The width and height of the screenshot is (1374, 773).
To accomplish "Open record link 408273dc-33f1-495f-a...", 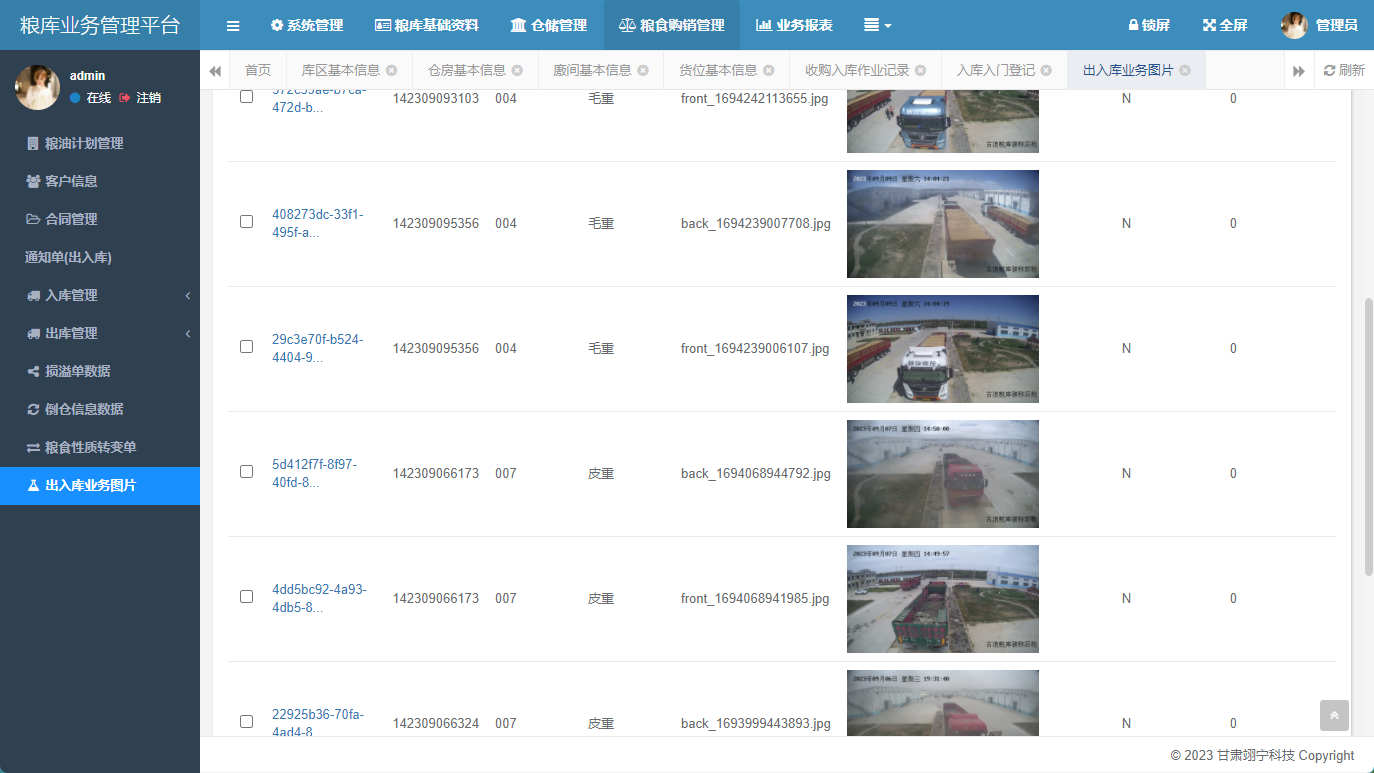I will pos(318,223).
